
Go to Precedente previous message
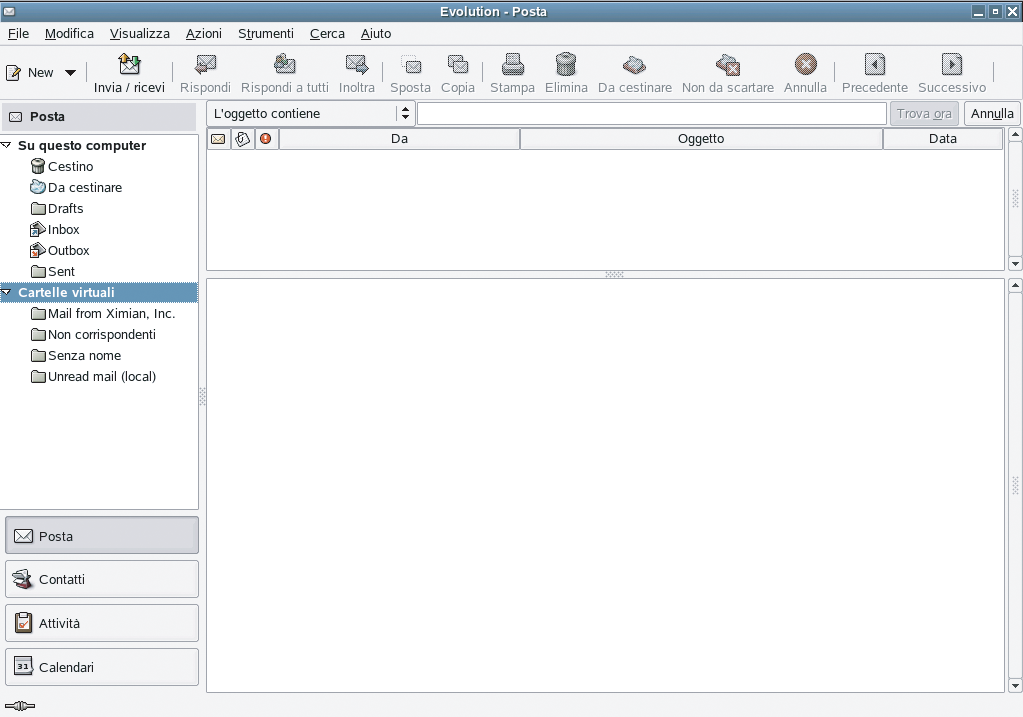tap(874, 66)
